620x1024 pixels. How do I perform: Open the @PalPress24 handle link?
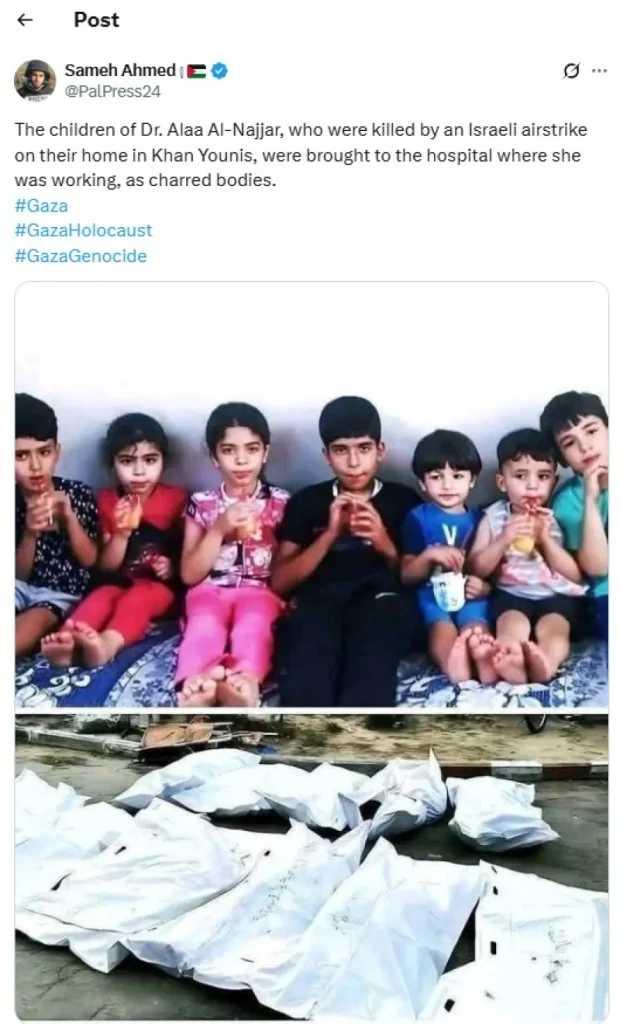coord(112,91)
